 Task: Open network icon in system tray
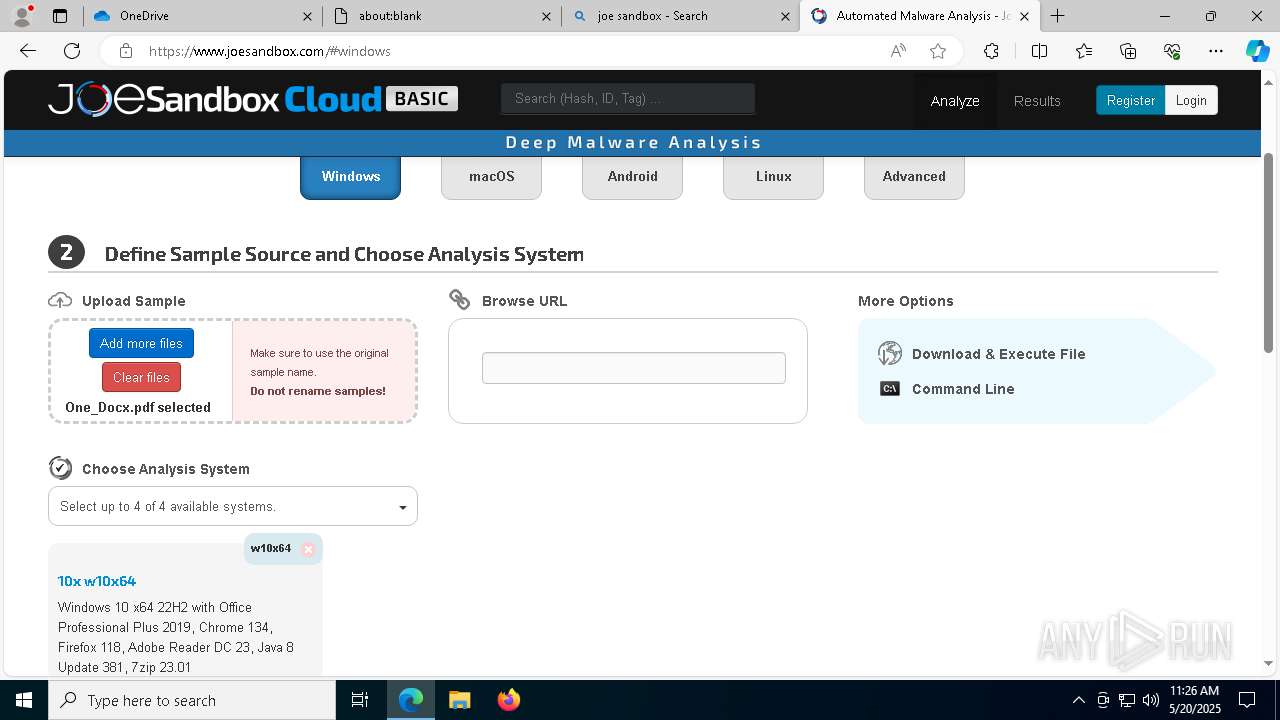click(1127, 700)
